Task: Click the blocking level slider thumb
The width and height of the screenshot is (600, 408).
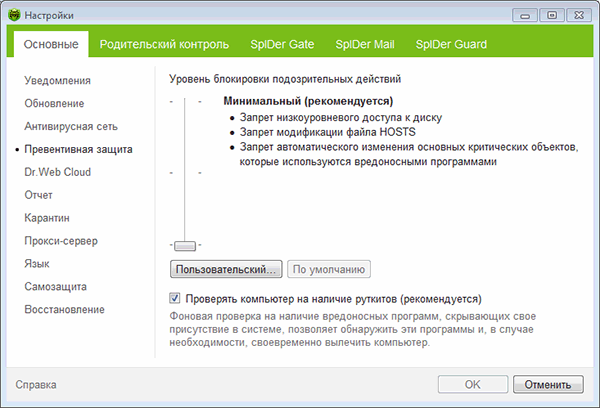Action: pos(185,246)
